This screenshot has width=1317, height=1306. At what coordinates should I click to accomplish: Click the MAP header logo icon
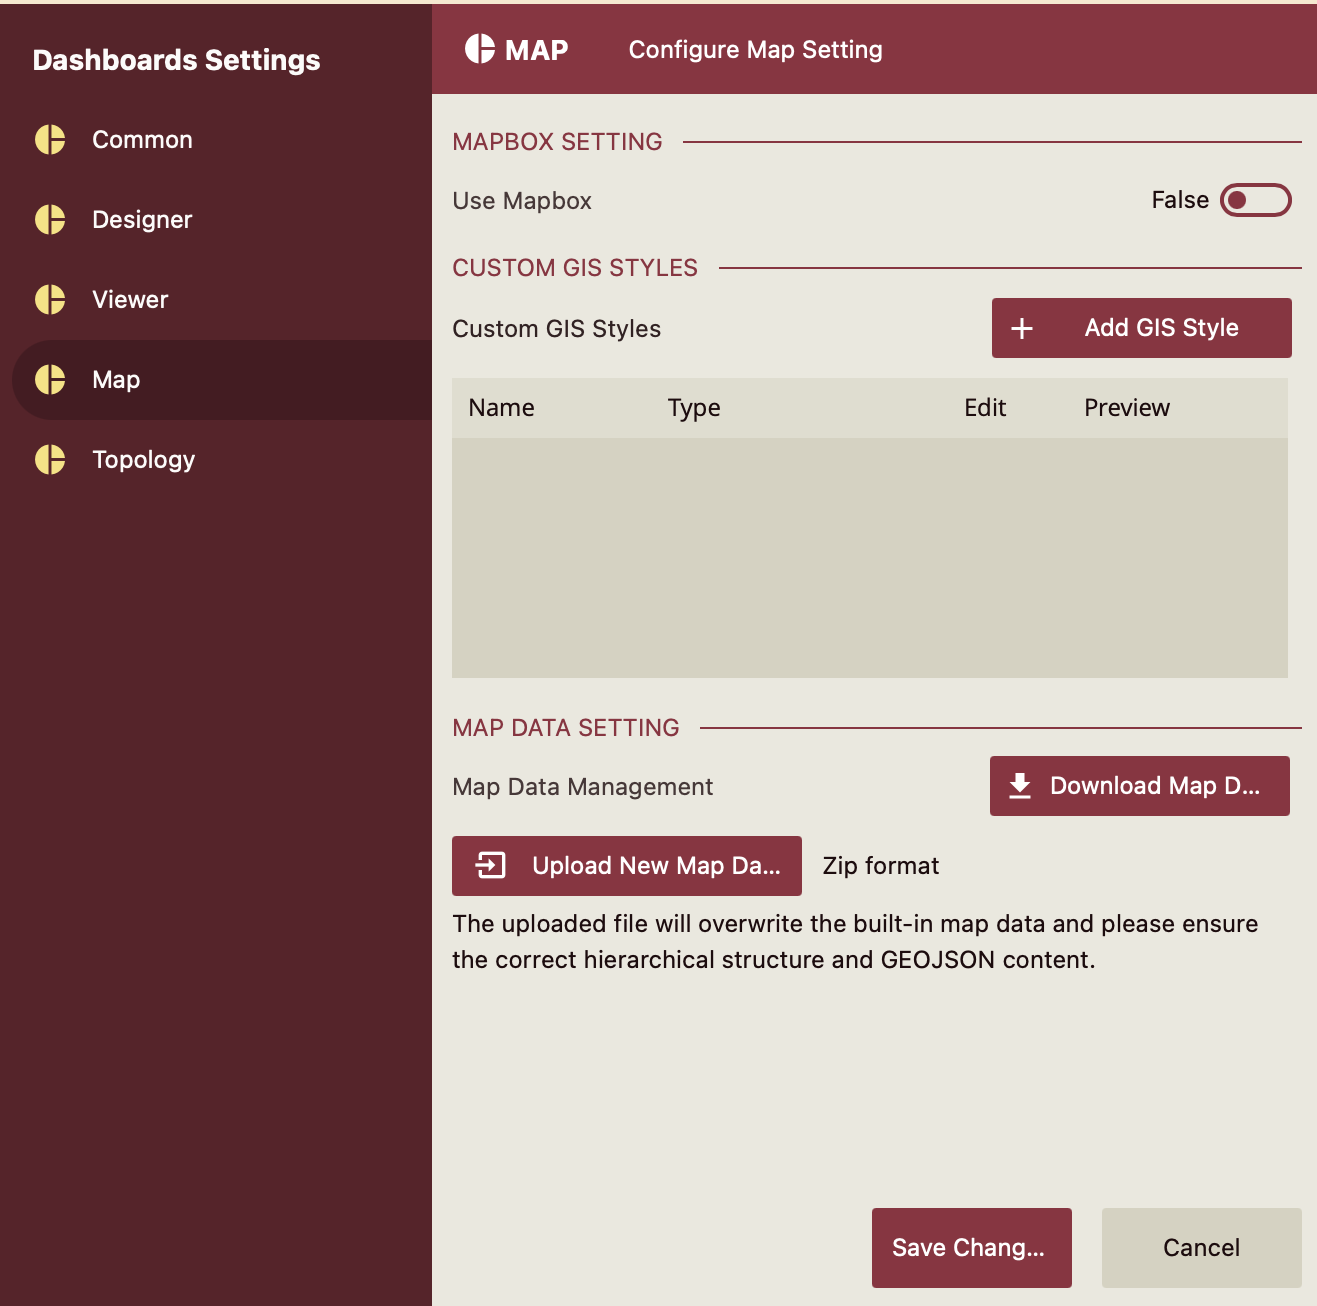click(480, 49)
